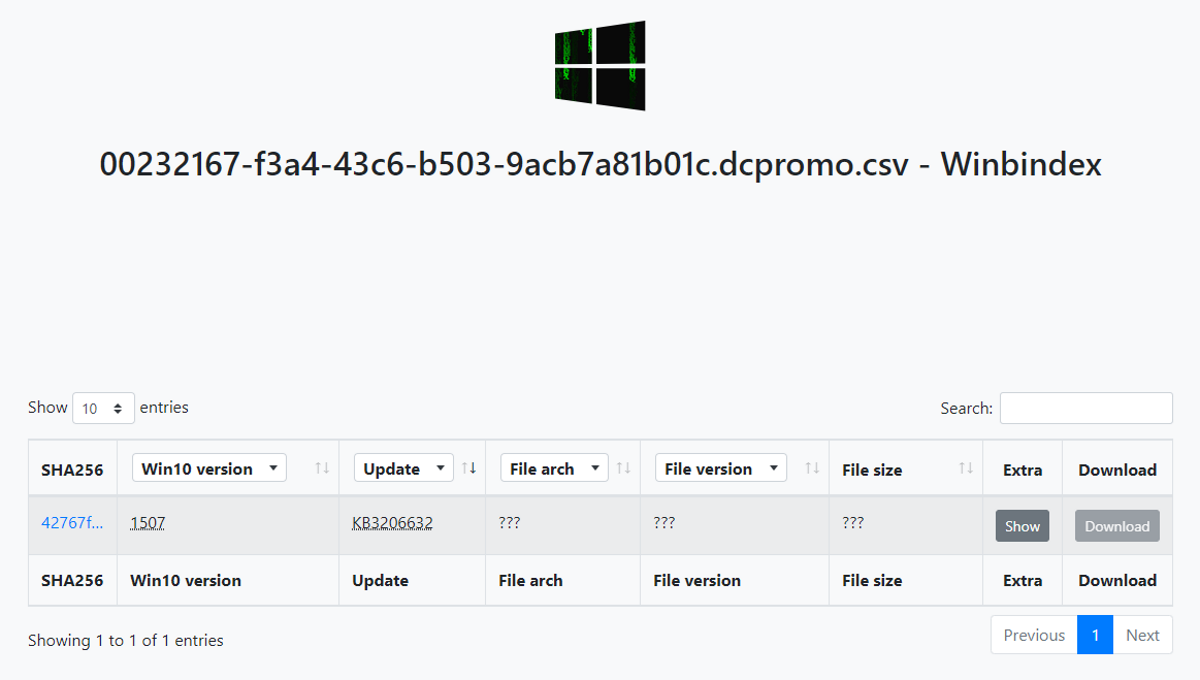Go to the Previous page
The width and height of the screenshot is (1200, 680).
[x=1034, y=635]
